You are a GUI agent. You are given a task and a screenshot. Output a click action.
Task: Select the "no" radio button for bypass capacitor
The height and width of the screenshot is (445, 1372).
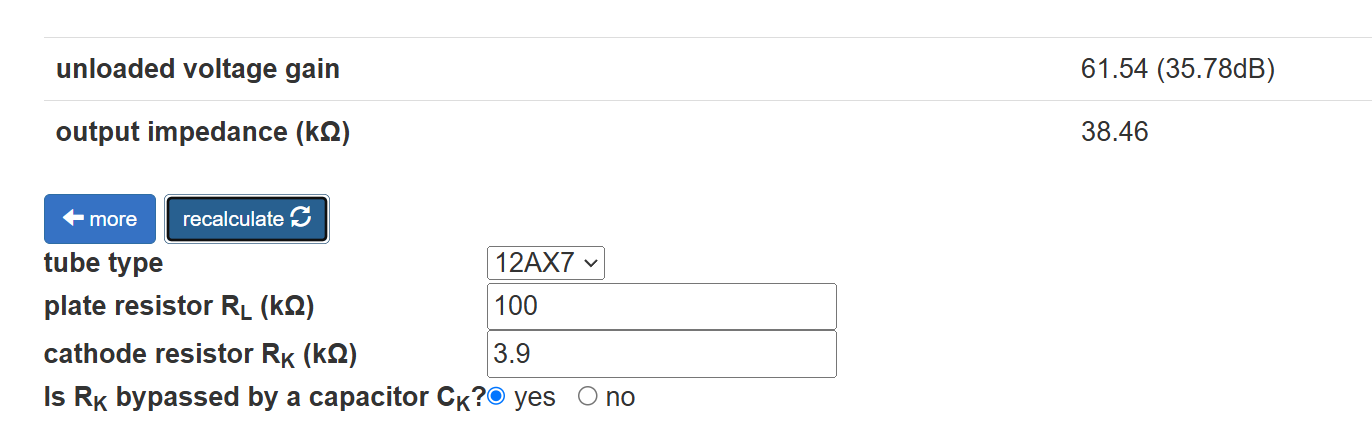click(587, 397)
